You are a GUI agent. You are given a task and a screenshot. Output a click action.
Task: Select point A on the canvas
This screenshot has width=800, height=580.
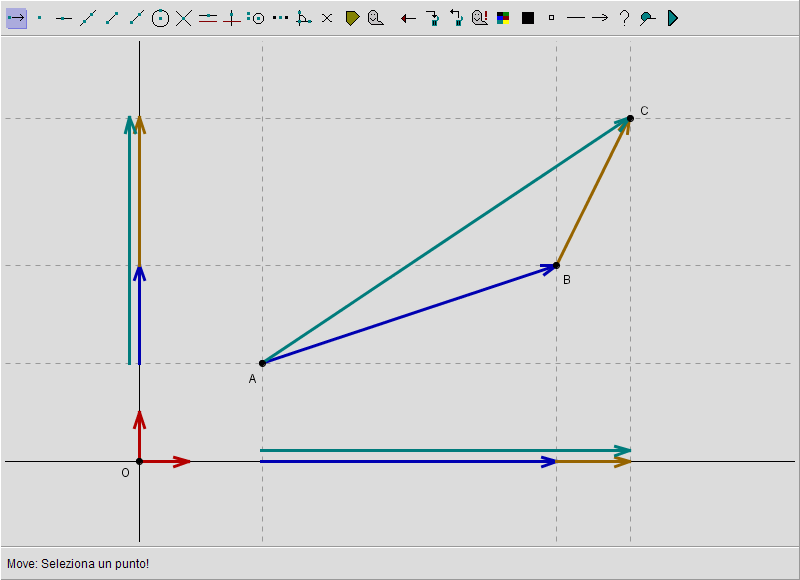click(x=262, y=363)
